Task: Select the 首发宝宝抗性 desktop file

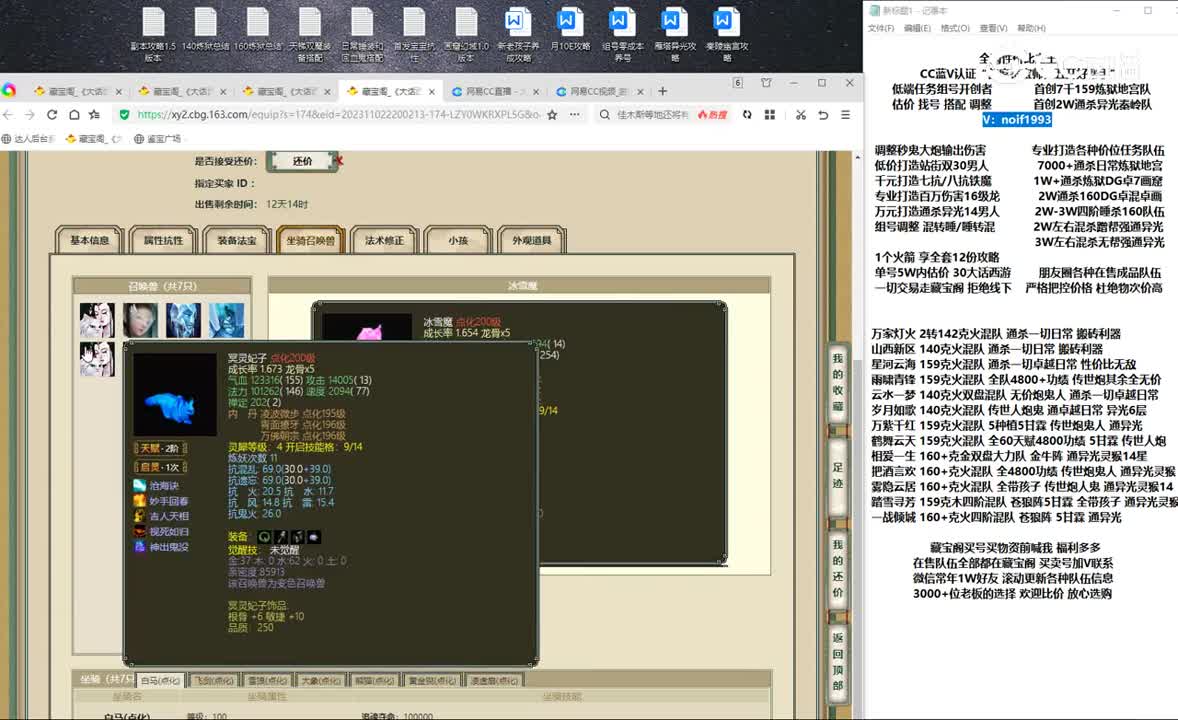Action: click(x=414, y=34)
